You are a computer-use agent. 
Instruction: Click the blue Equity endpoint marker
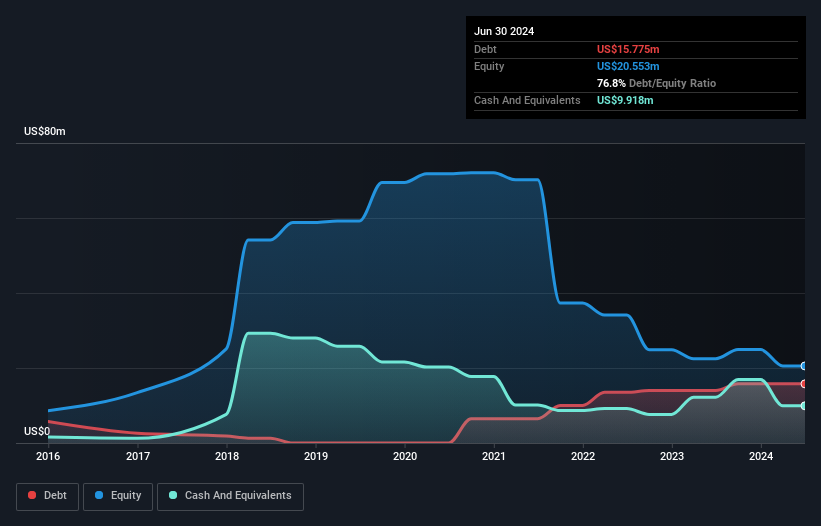[804, 366]
